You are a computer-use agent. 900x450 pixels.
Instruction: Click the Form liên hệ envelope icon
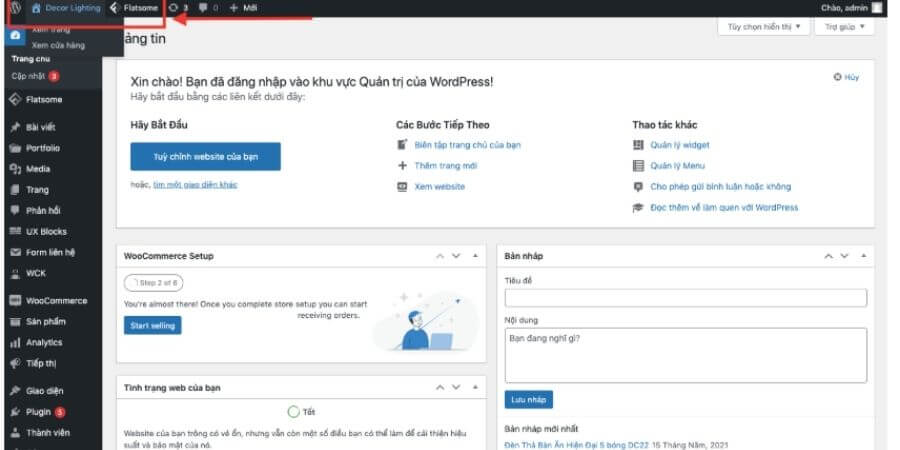point(15,252)
